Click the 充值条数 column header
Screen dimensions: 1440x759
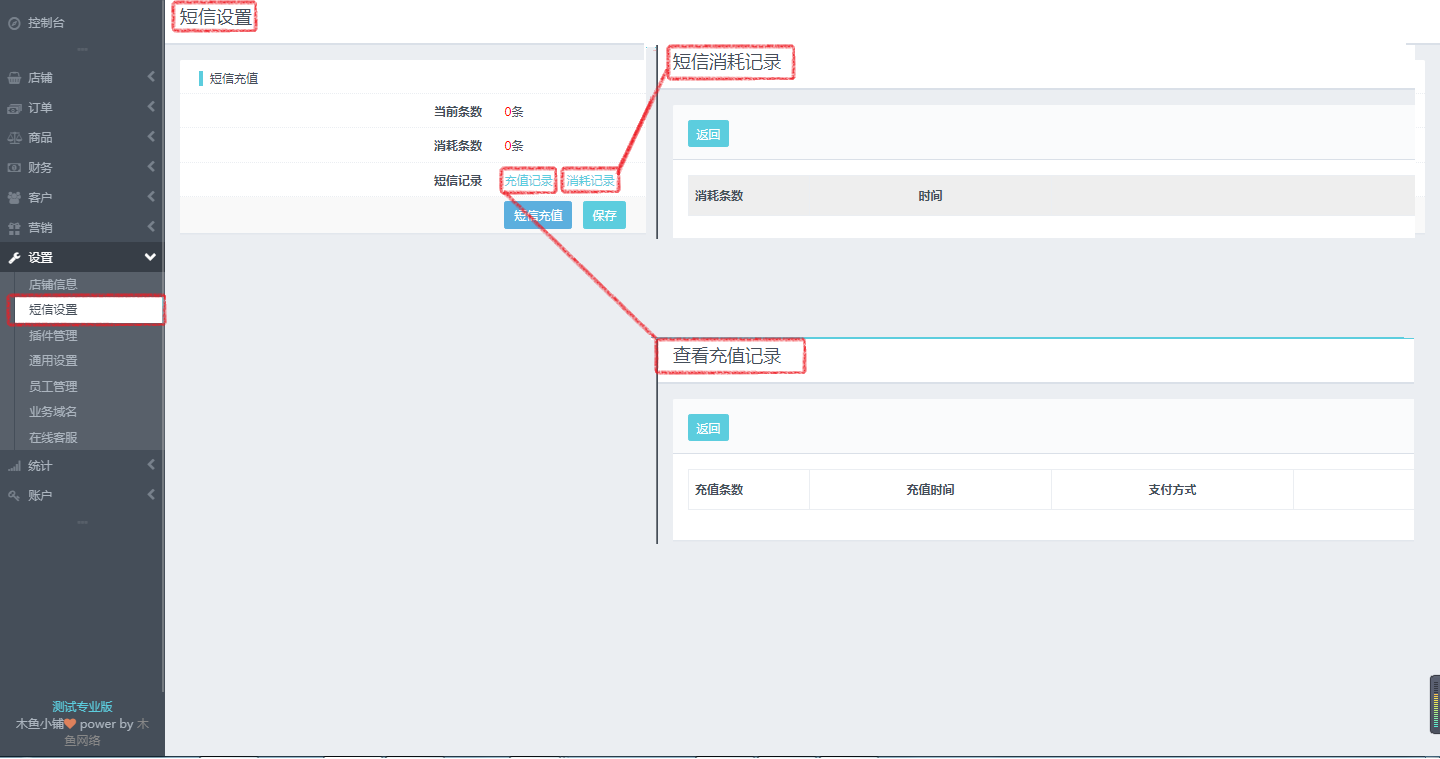[719, 490]
